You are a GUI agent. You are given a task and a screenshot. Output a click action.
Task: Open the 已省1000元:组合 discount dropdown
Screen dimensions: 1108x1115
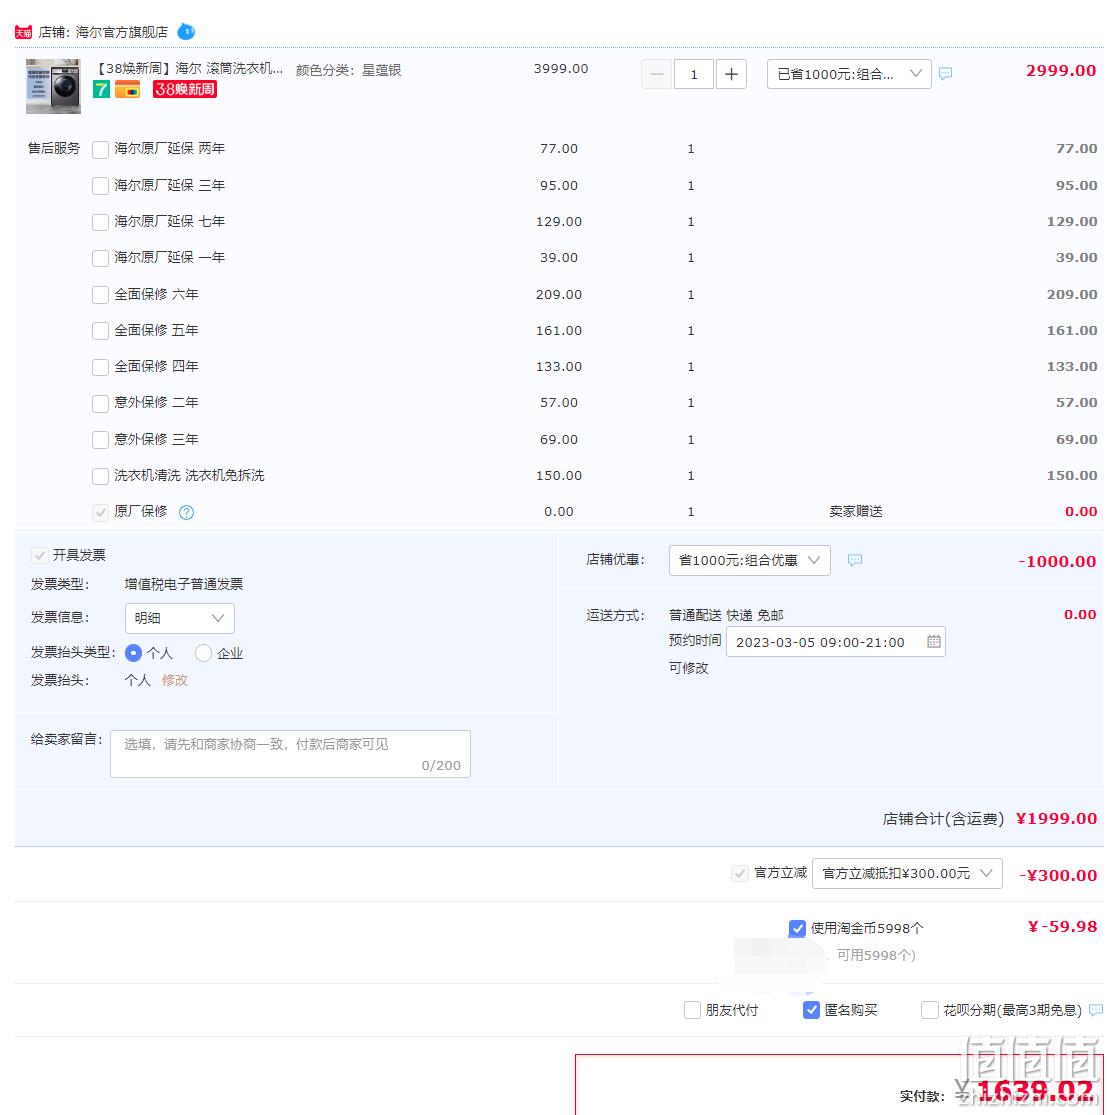click(848, 74)
